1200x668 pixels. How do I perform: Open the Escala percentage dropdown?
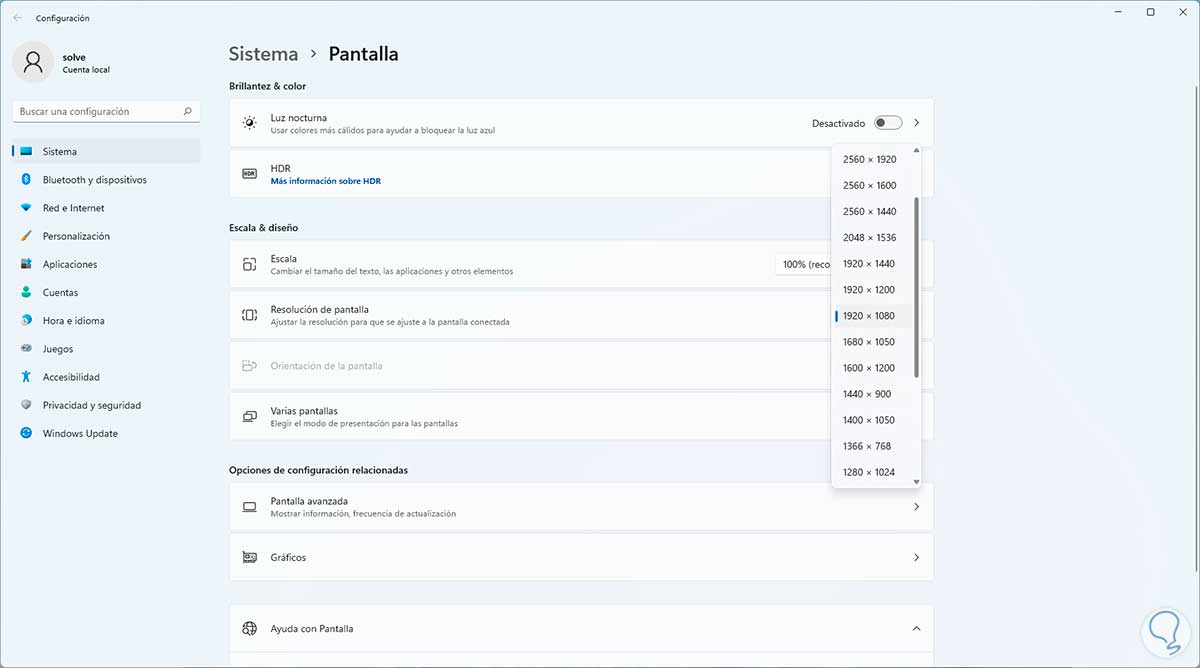tap(803, 264)
